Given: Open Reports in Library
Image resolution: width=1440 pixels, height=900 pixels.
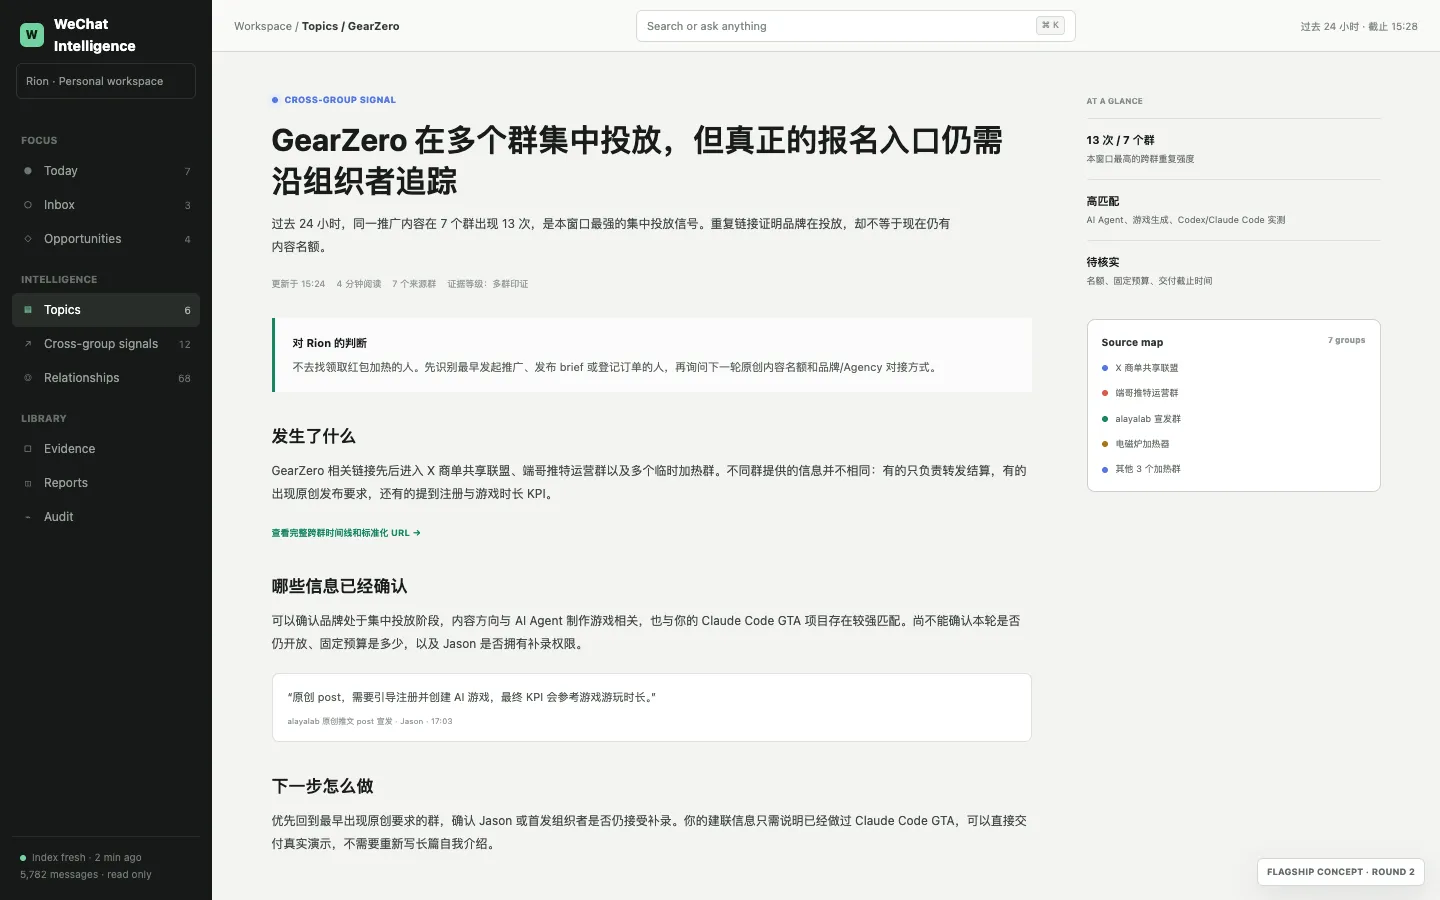Looking at the screenshot, I should point(106,483).
